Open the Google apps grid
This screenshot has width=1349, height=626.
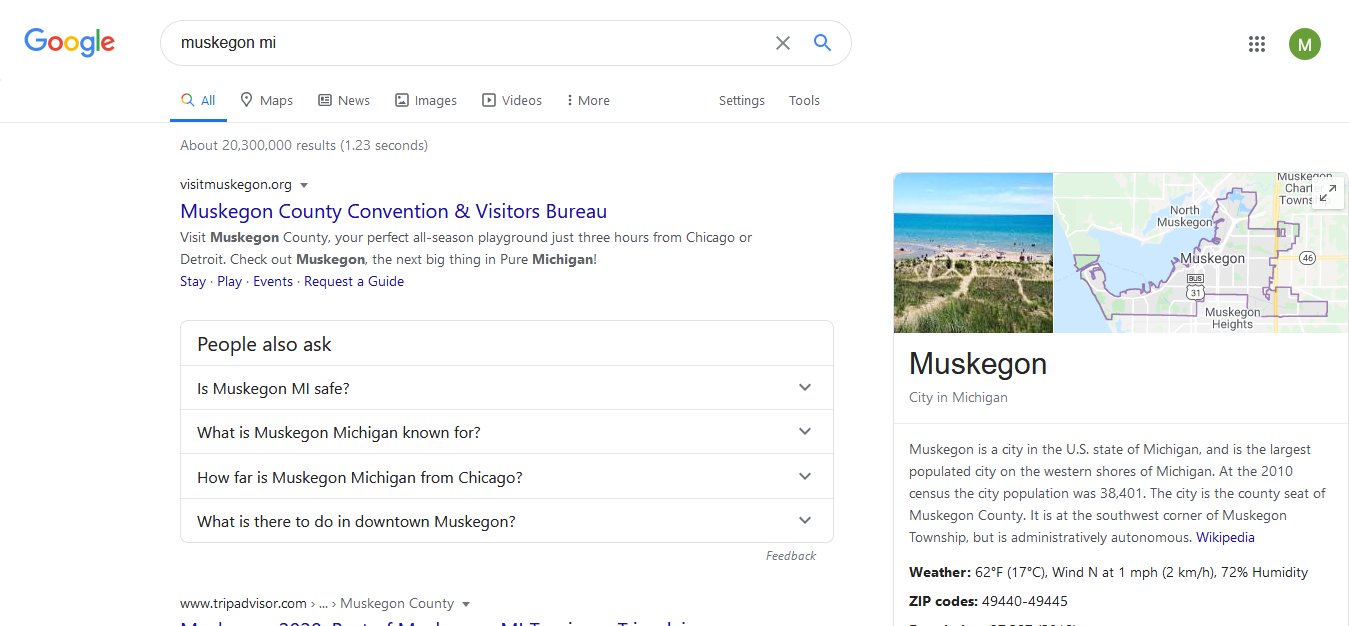[1257, 44]
